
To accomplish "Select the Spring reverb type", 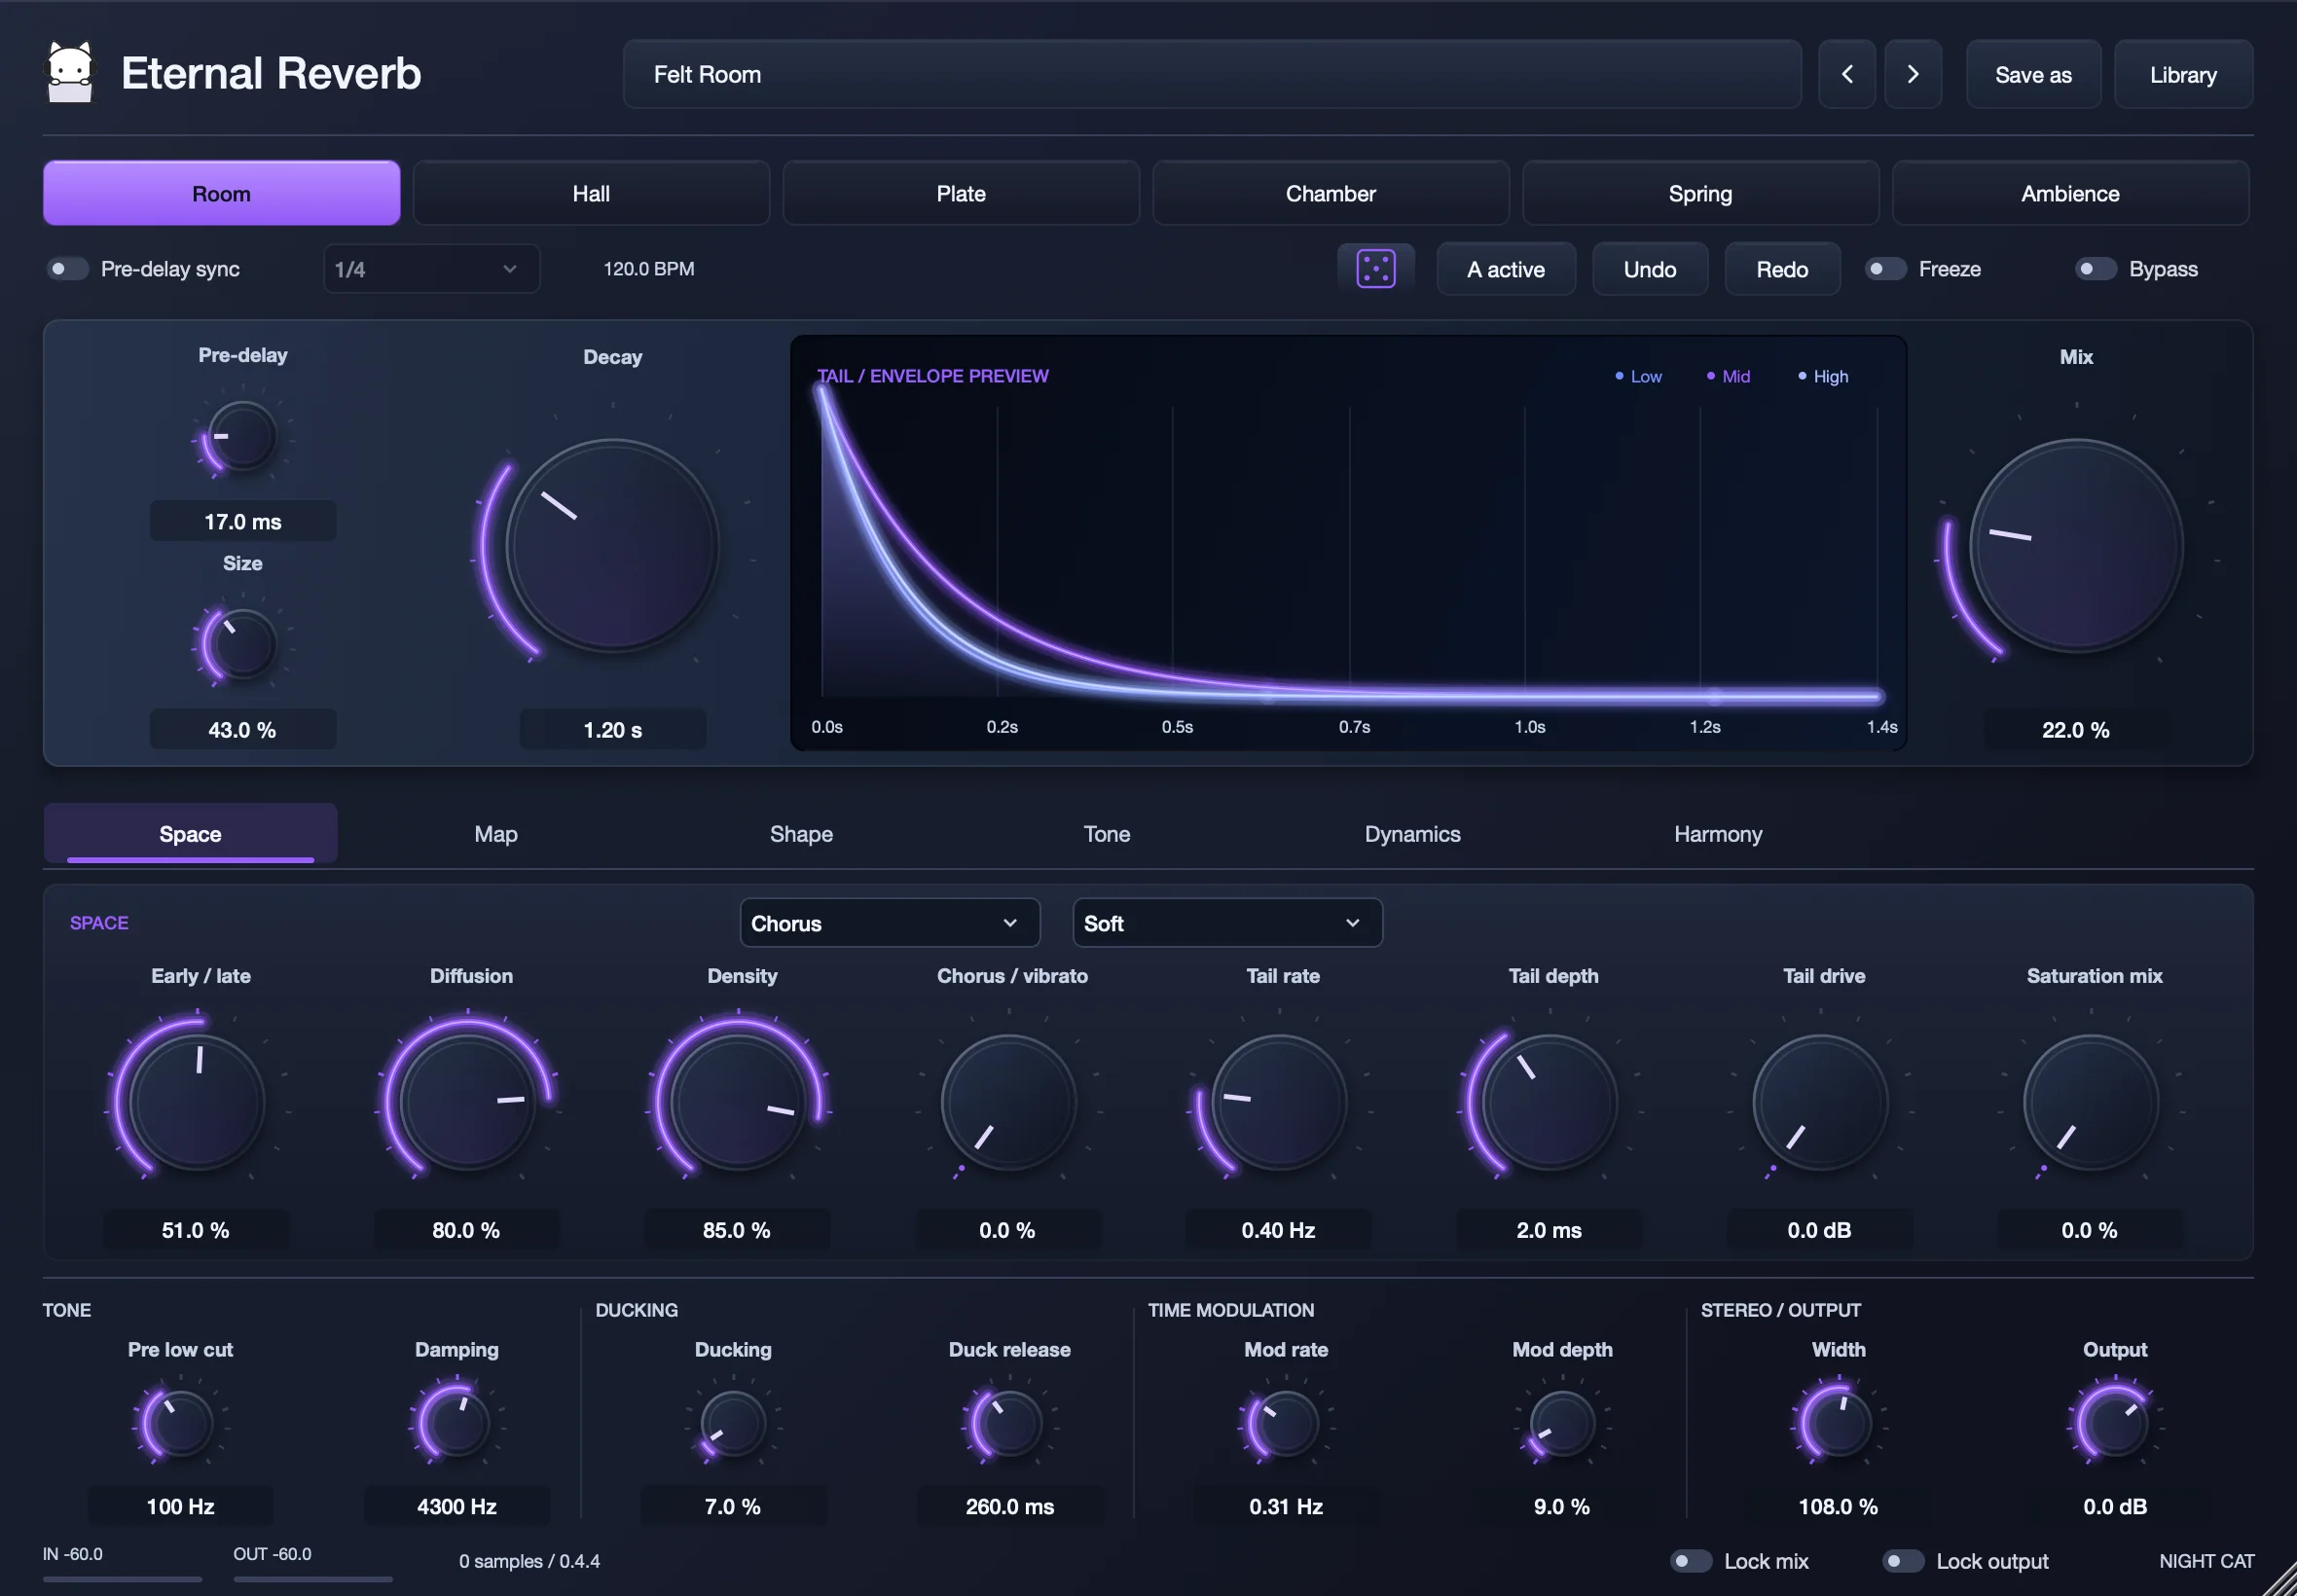I will pyautogui.click(x=1700, y=193).
